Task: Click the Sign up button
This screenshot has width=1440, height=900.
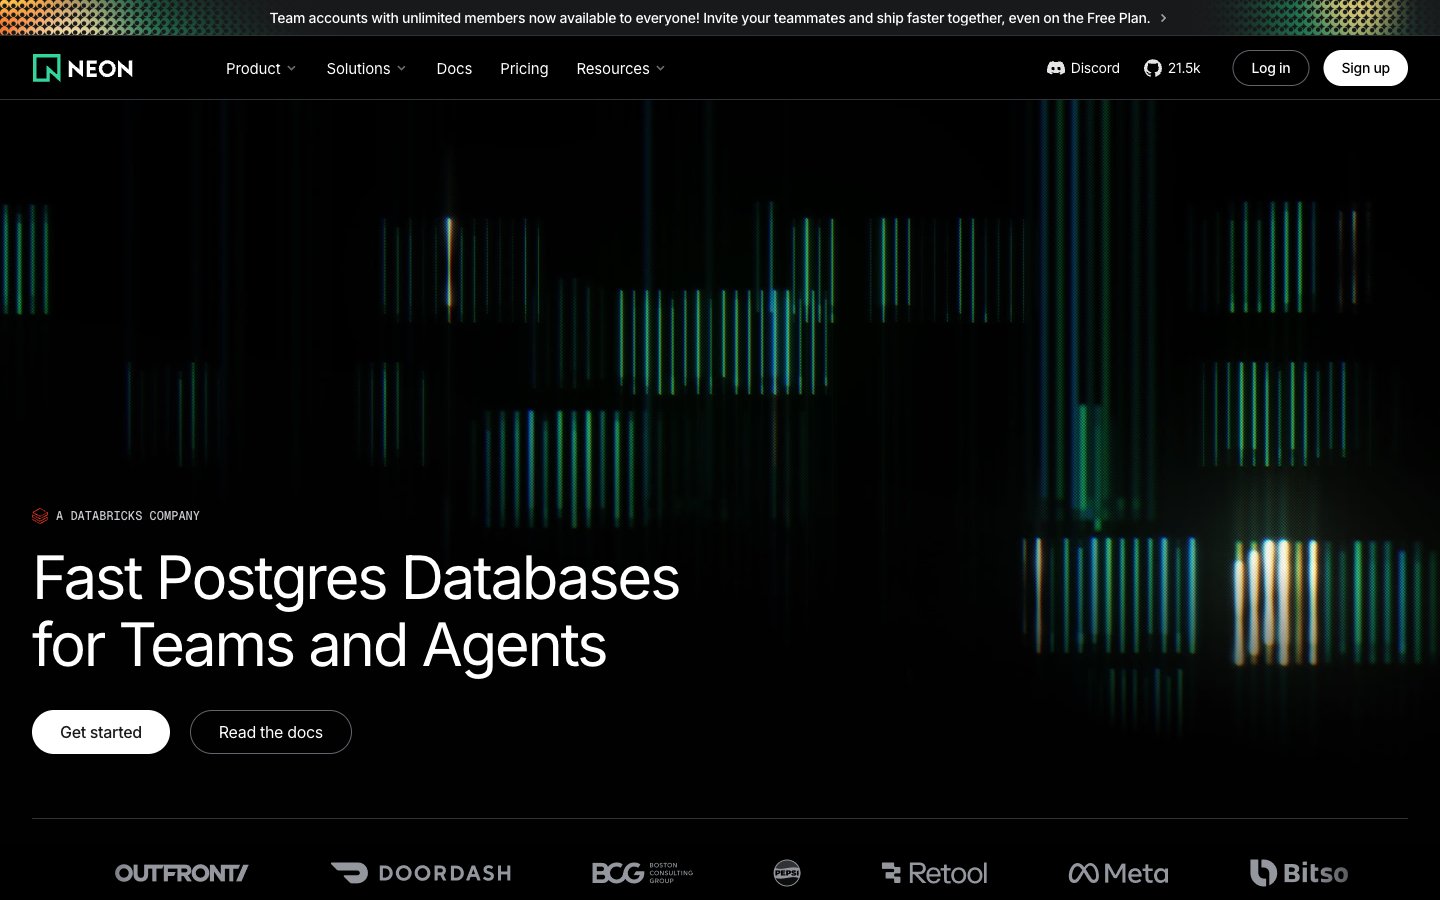Action: click(1365, 68)
